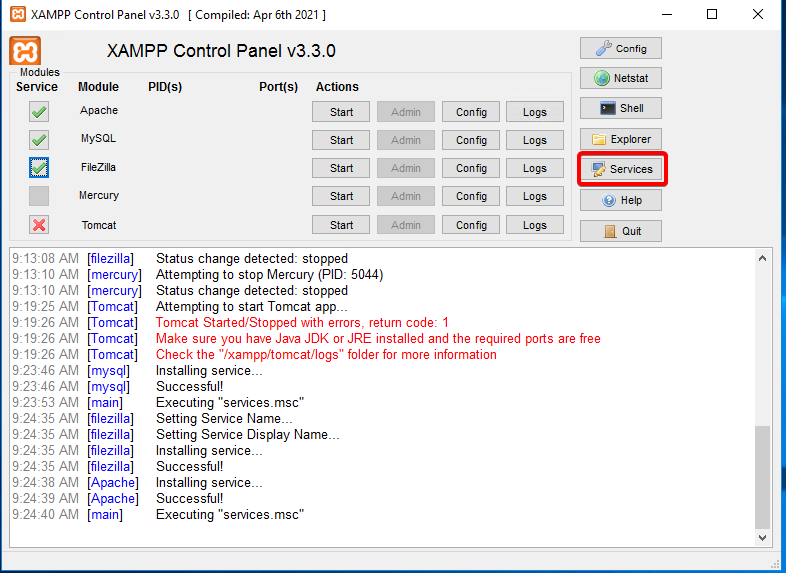786x573 pixels.
Task: Click window resize grip at corner
Action: (x=776, y=564)
